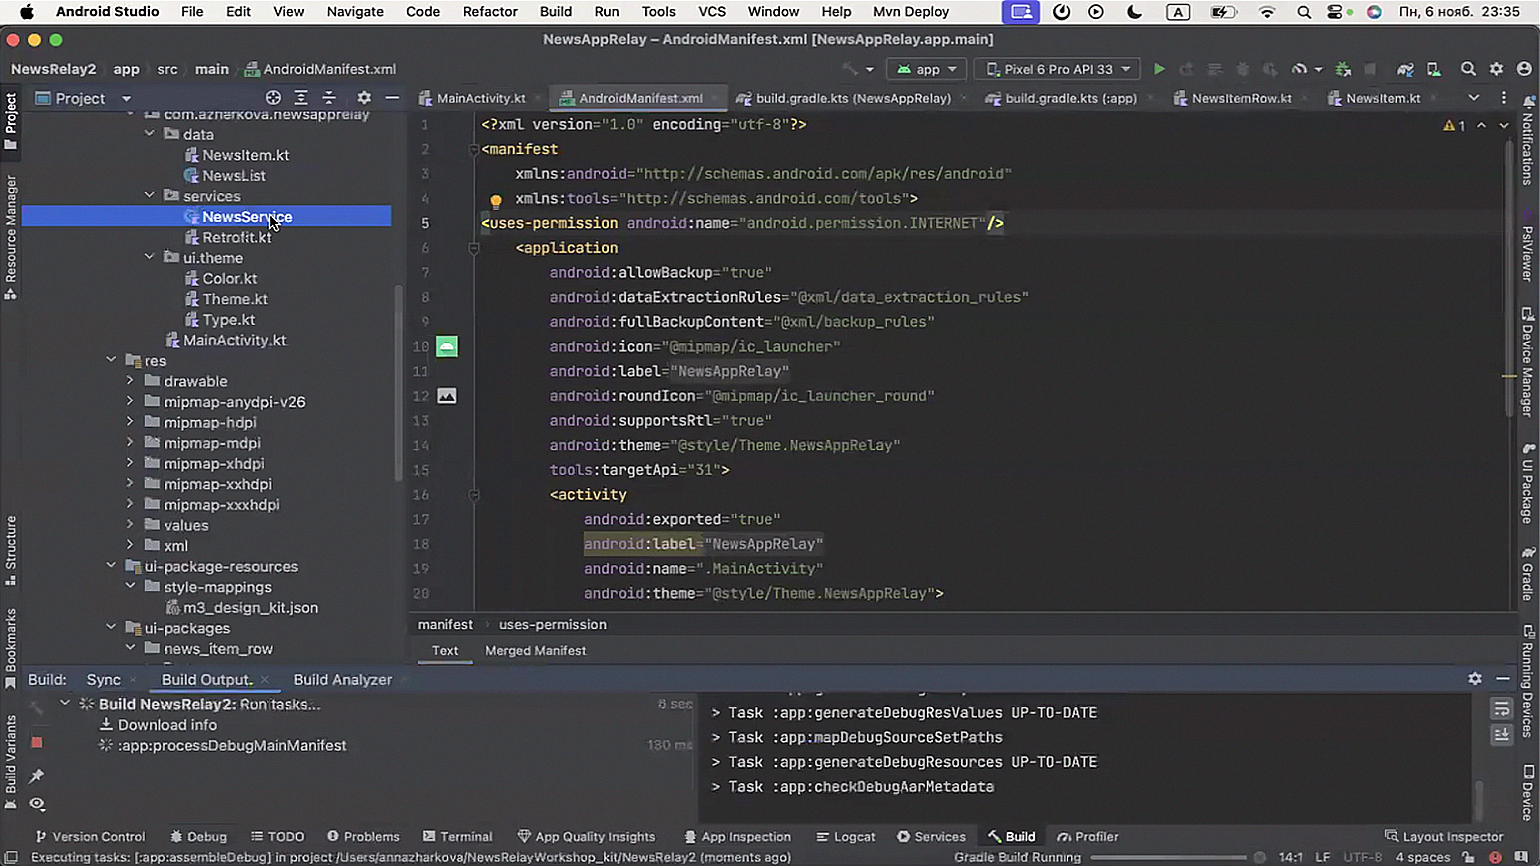Show hidden editor tabs dropdown

pyautogui.click(x=1473, y=98)
